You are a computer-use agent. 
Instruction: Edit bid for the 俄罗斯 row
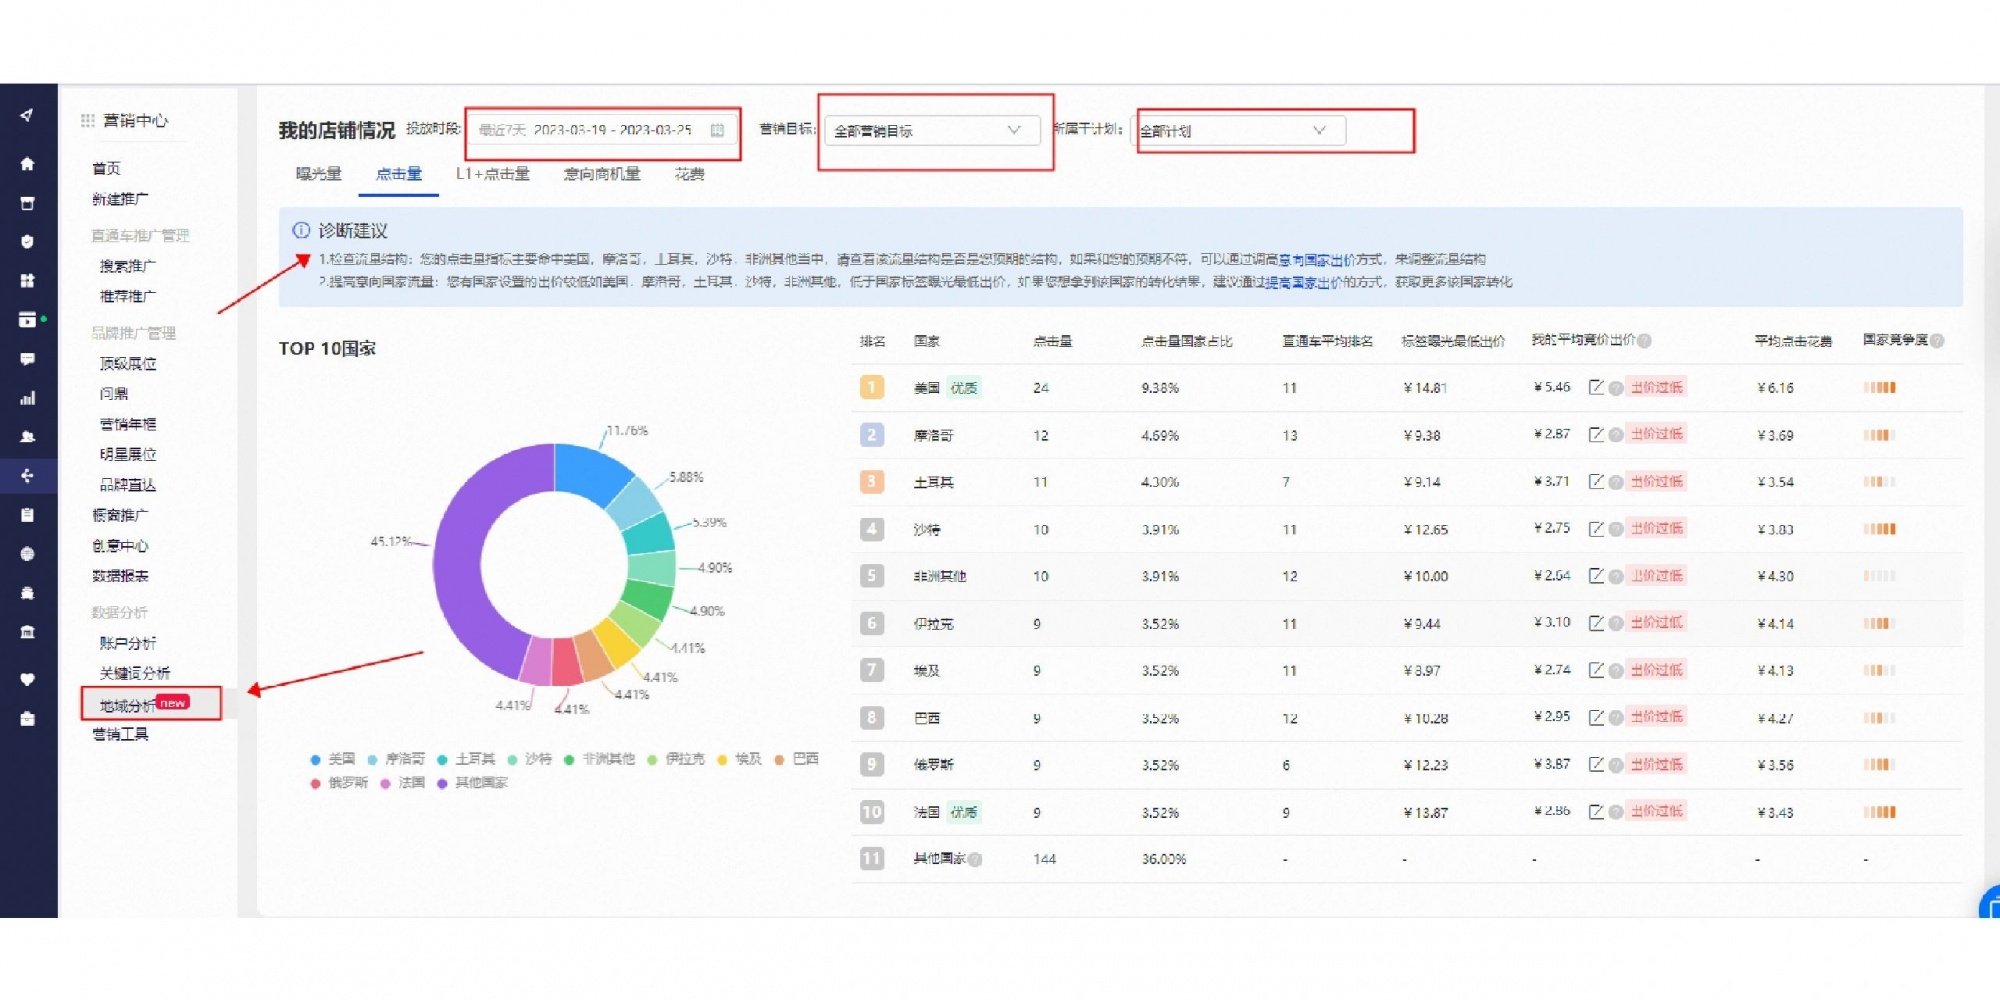[x=1596, y=764]
